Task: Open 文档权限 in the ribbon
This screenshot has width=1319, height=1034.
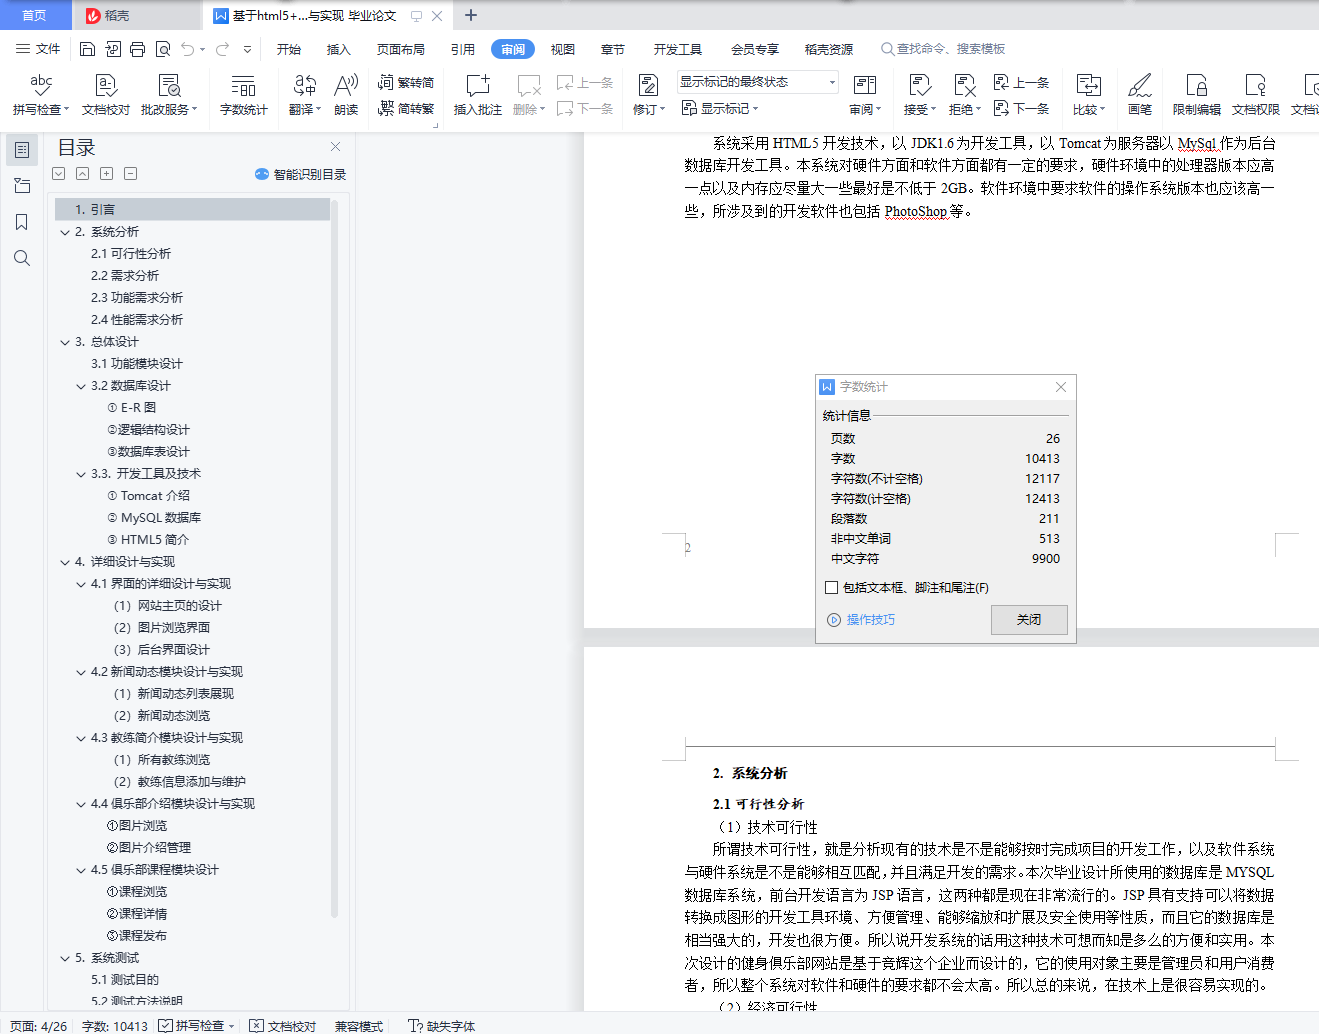Action: (x=1256, y=95)
